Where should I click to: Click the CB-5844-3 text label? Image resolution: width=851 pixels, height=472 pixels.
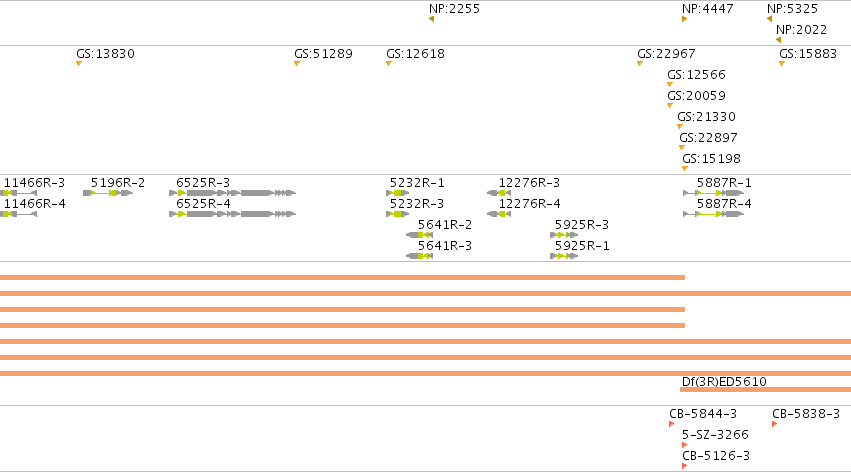coord(703,414)
